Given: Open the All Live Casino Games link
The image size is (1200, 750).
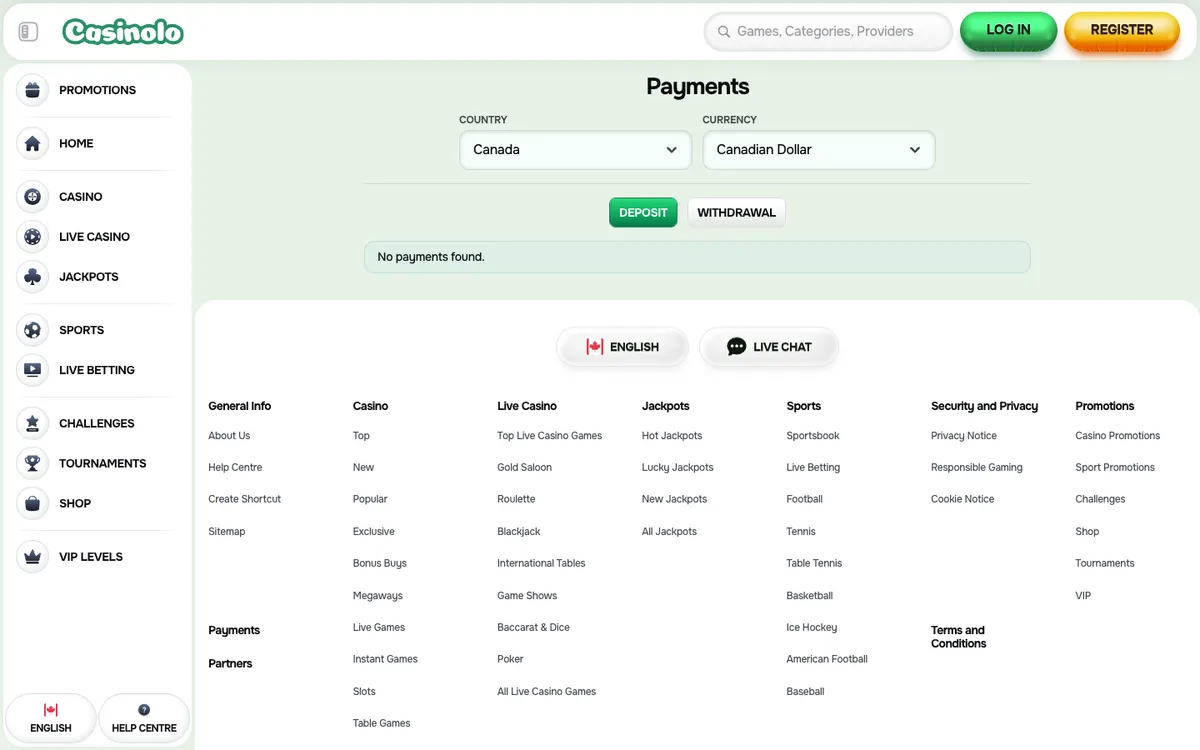Looking at the screenshot, I should [x=546, y=692].
